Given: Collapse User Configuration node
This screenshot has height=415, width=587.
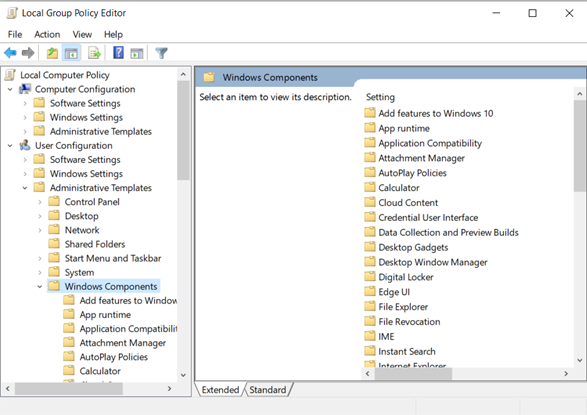Looking at the screenshot, I should coord(10,146).
